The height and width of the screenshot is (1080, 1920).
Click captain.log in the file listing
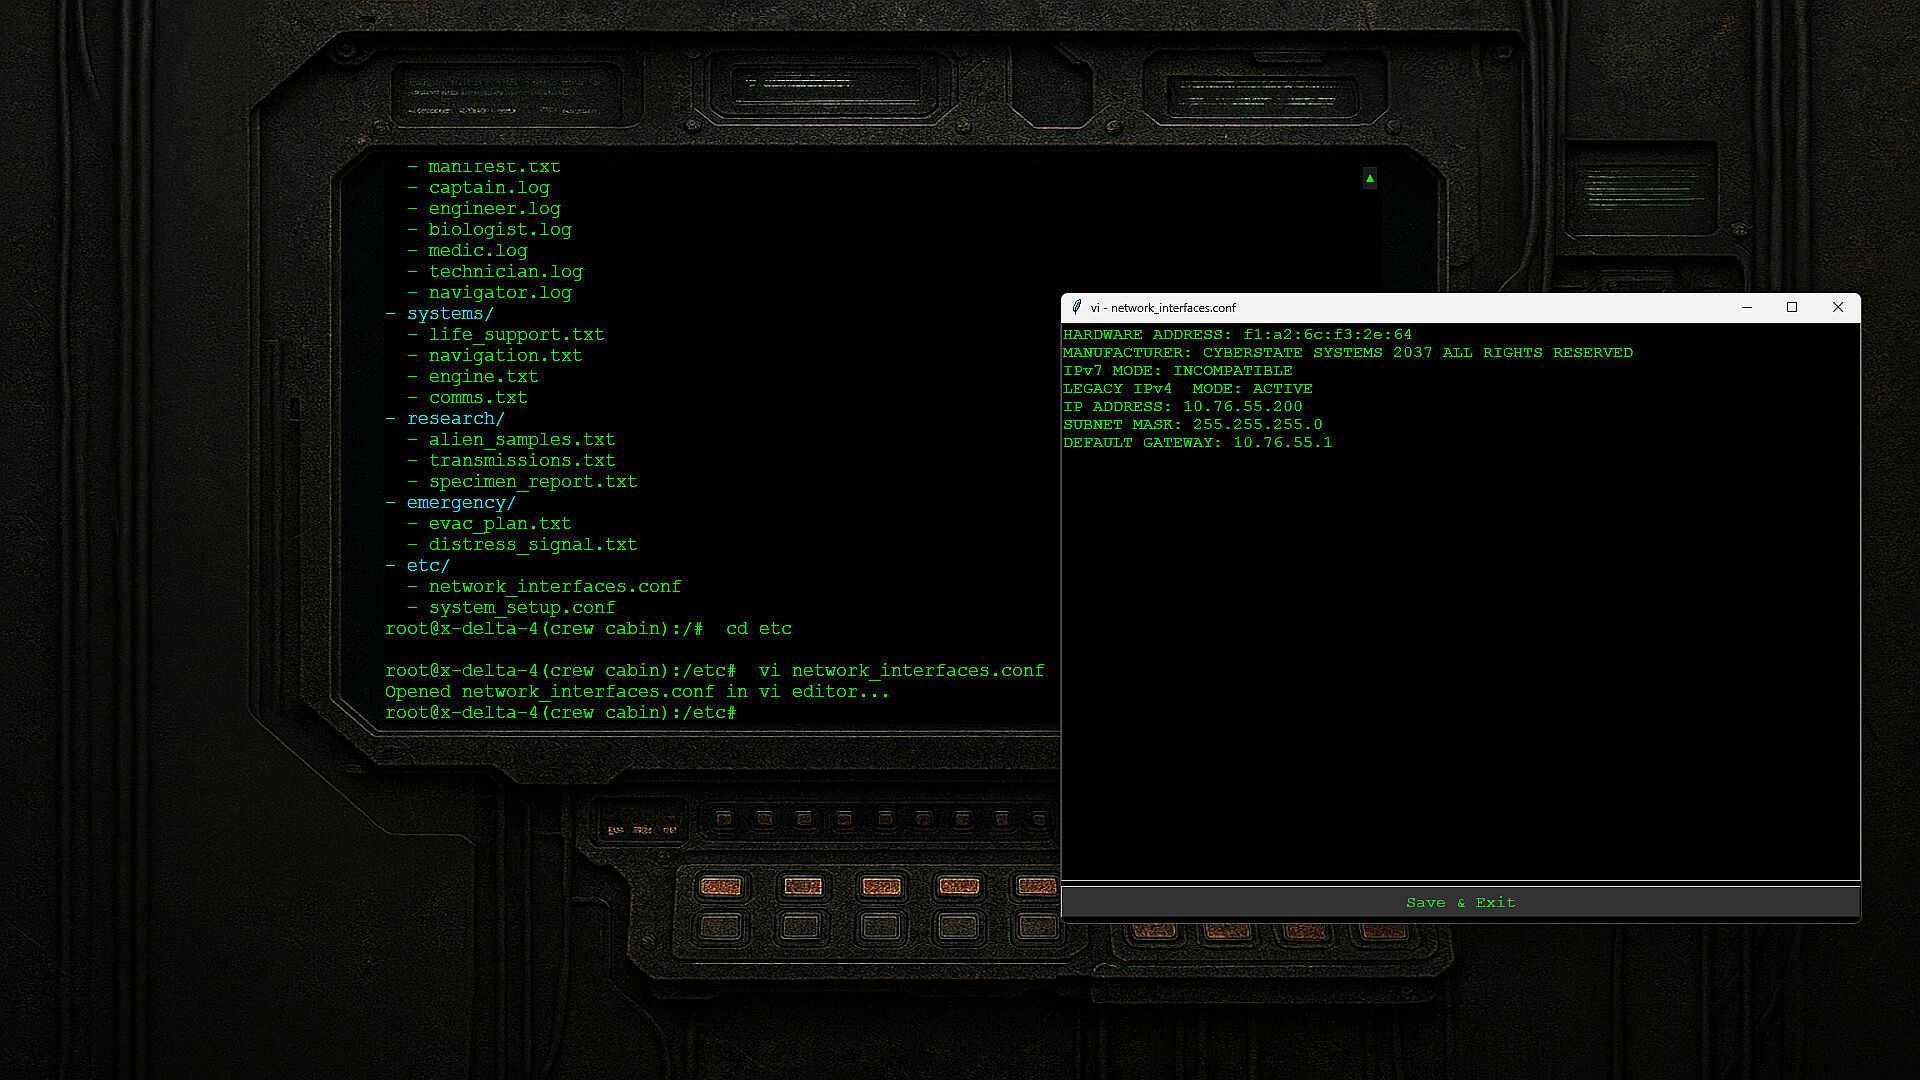[488, 188]
